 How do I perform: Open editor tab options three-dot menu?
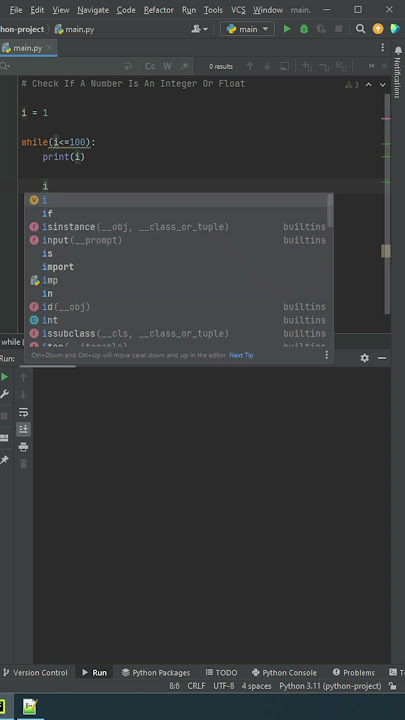(382, 48)
